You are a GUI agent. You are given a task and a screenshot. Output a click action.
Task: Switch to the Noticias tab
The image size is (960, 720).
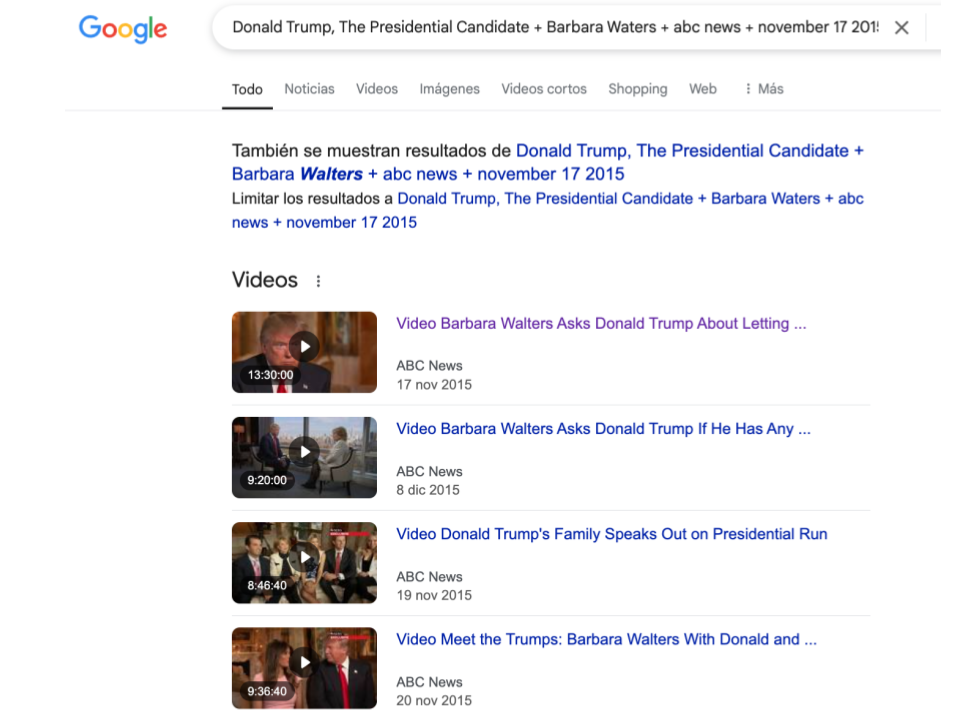click(309, 89)
